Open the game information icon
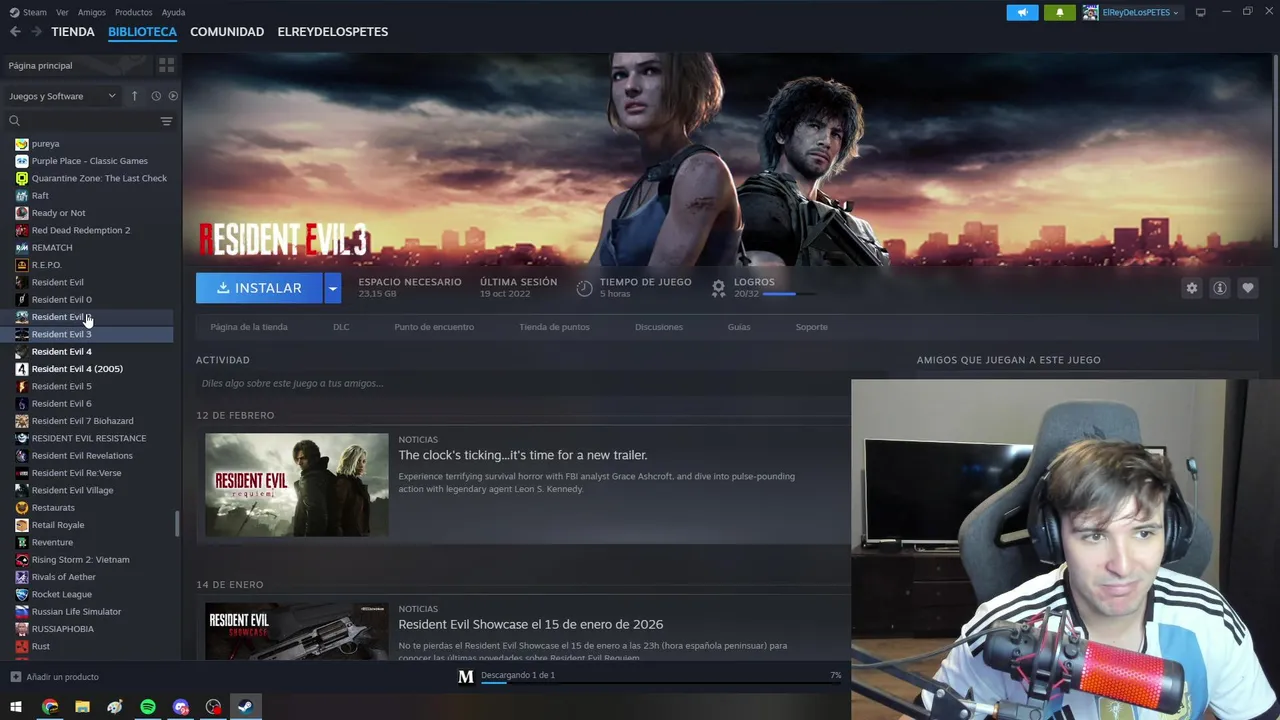The width and height of the screenshot is (1280, 720). click(x=1219, y=288)
